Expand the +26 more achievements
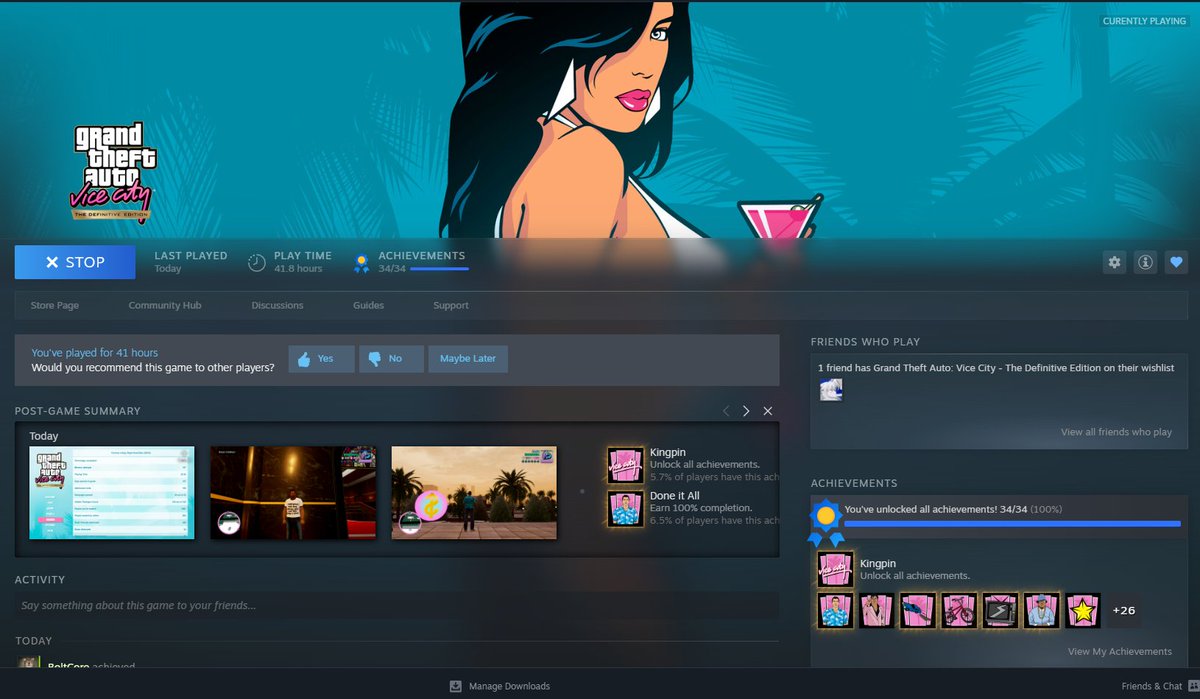 1124,610
